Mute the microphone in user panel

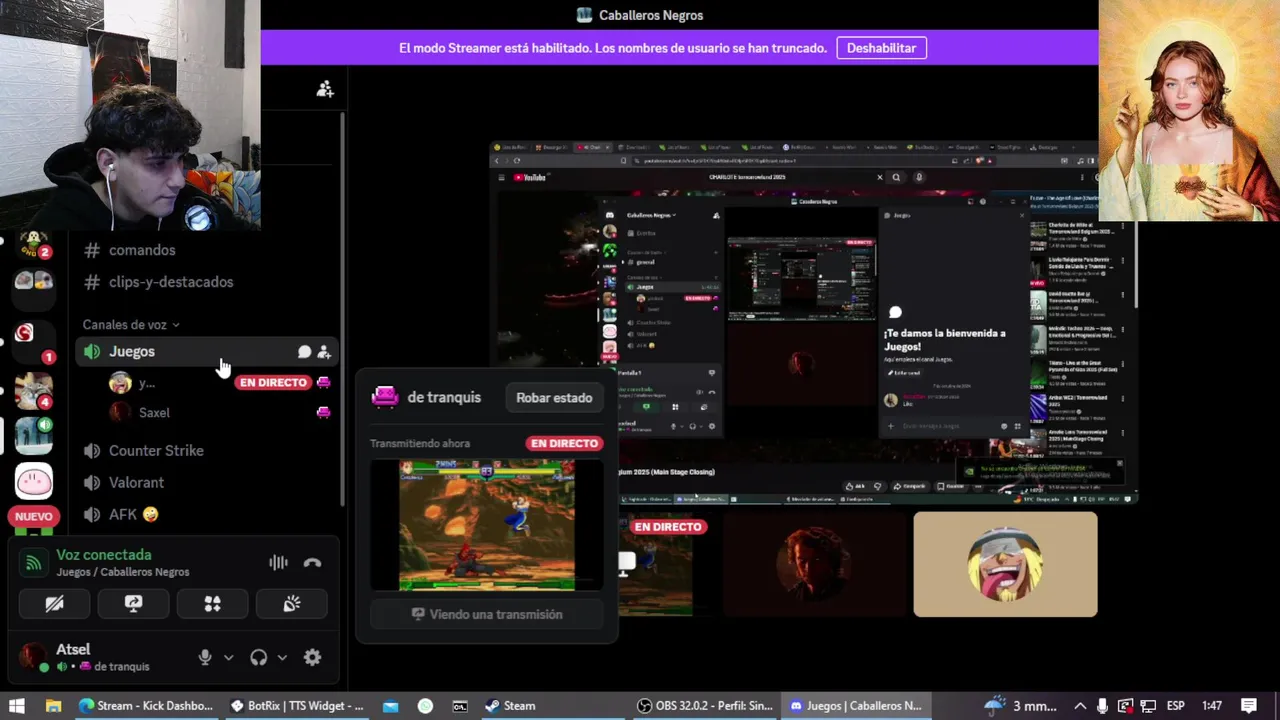click(205, 657)
